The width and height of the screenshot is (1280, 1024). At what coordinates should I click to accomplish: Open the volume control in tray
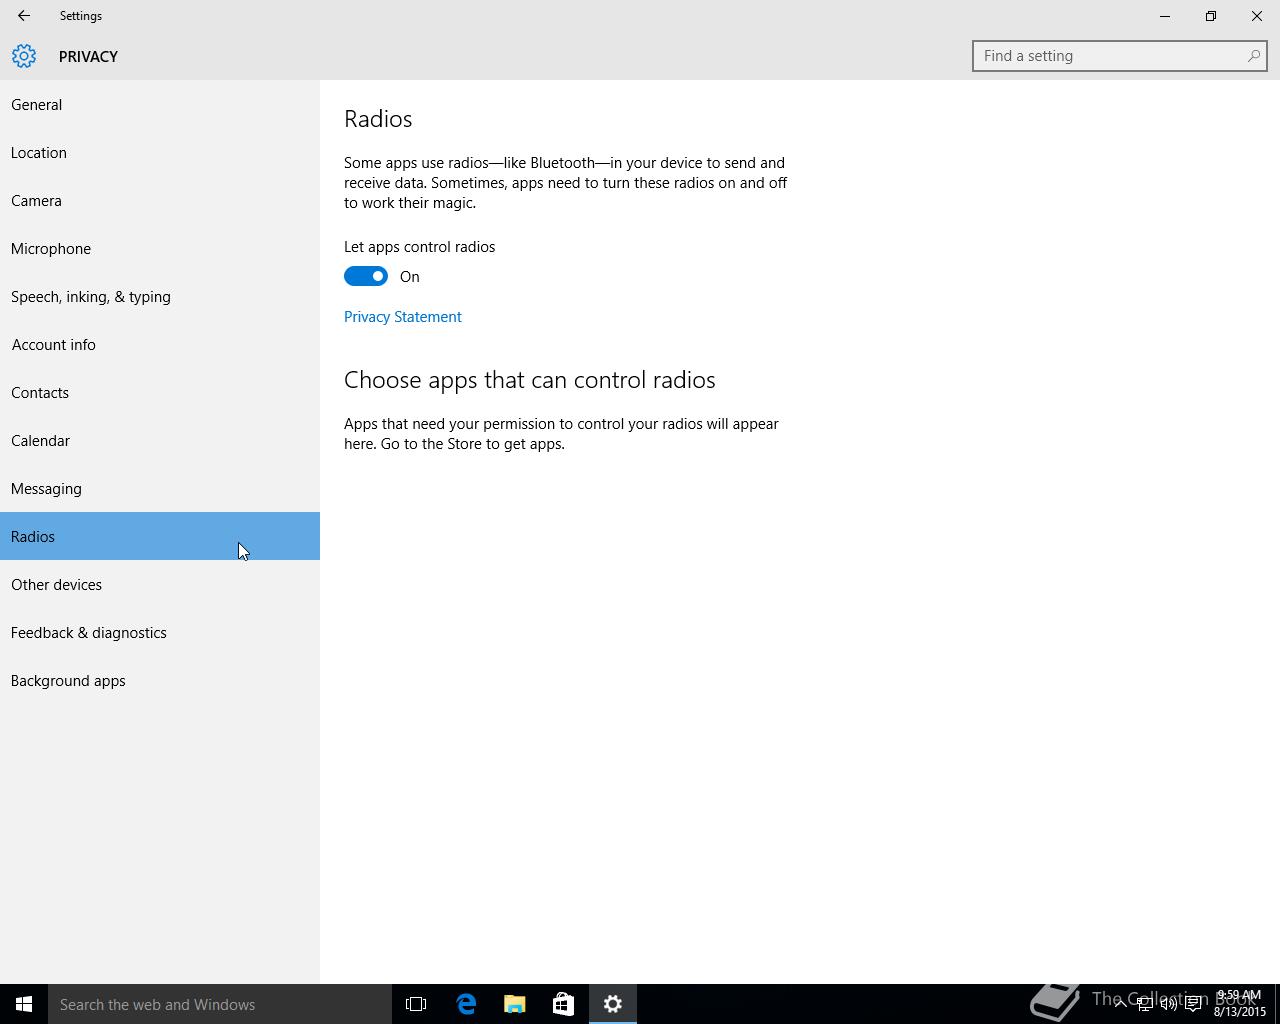pyautogui.click(x=1168, y=1004)
